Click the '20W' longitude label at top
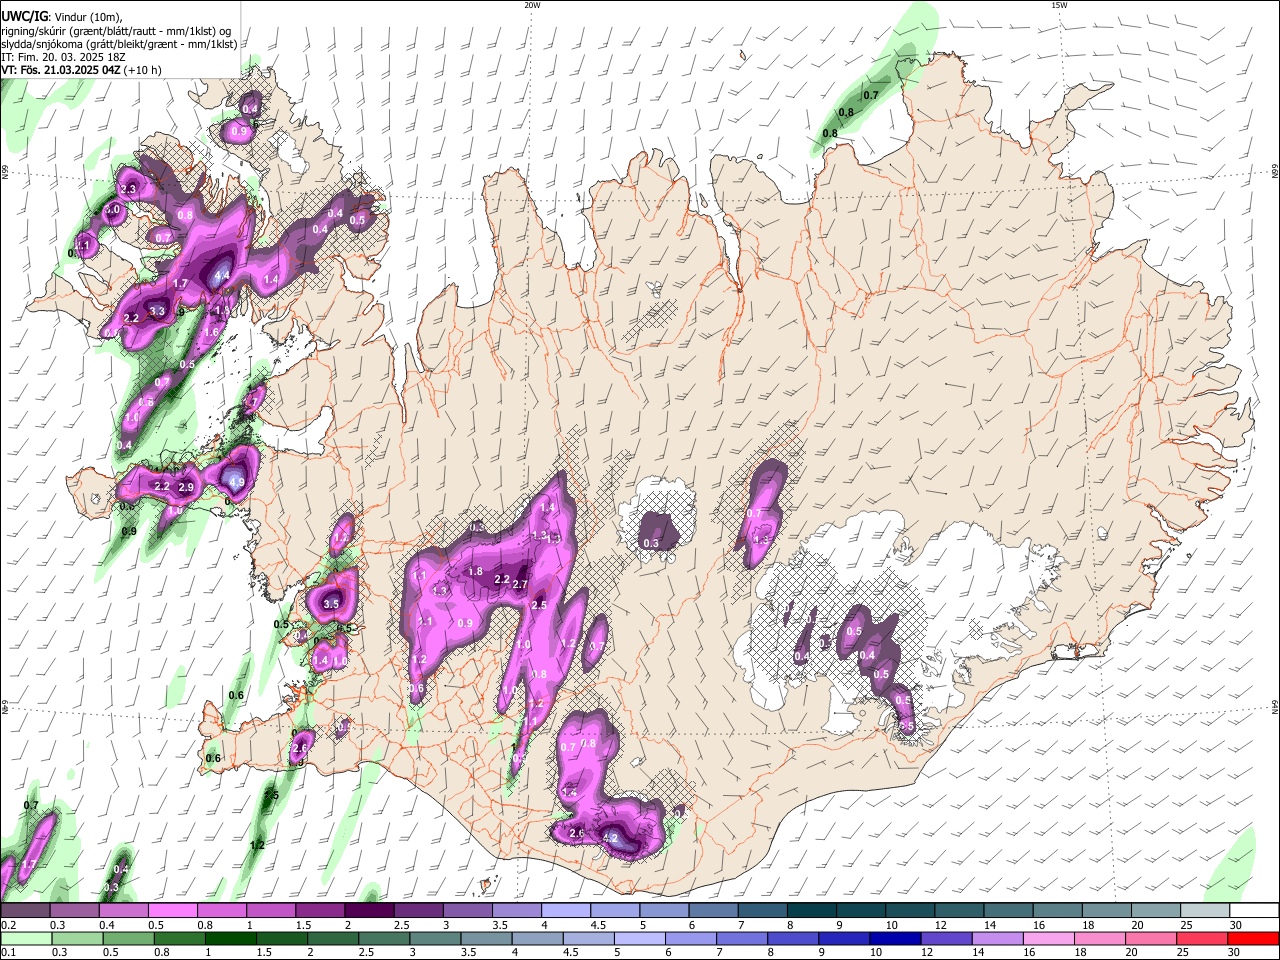The image size is (1280, 960). 532,5
